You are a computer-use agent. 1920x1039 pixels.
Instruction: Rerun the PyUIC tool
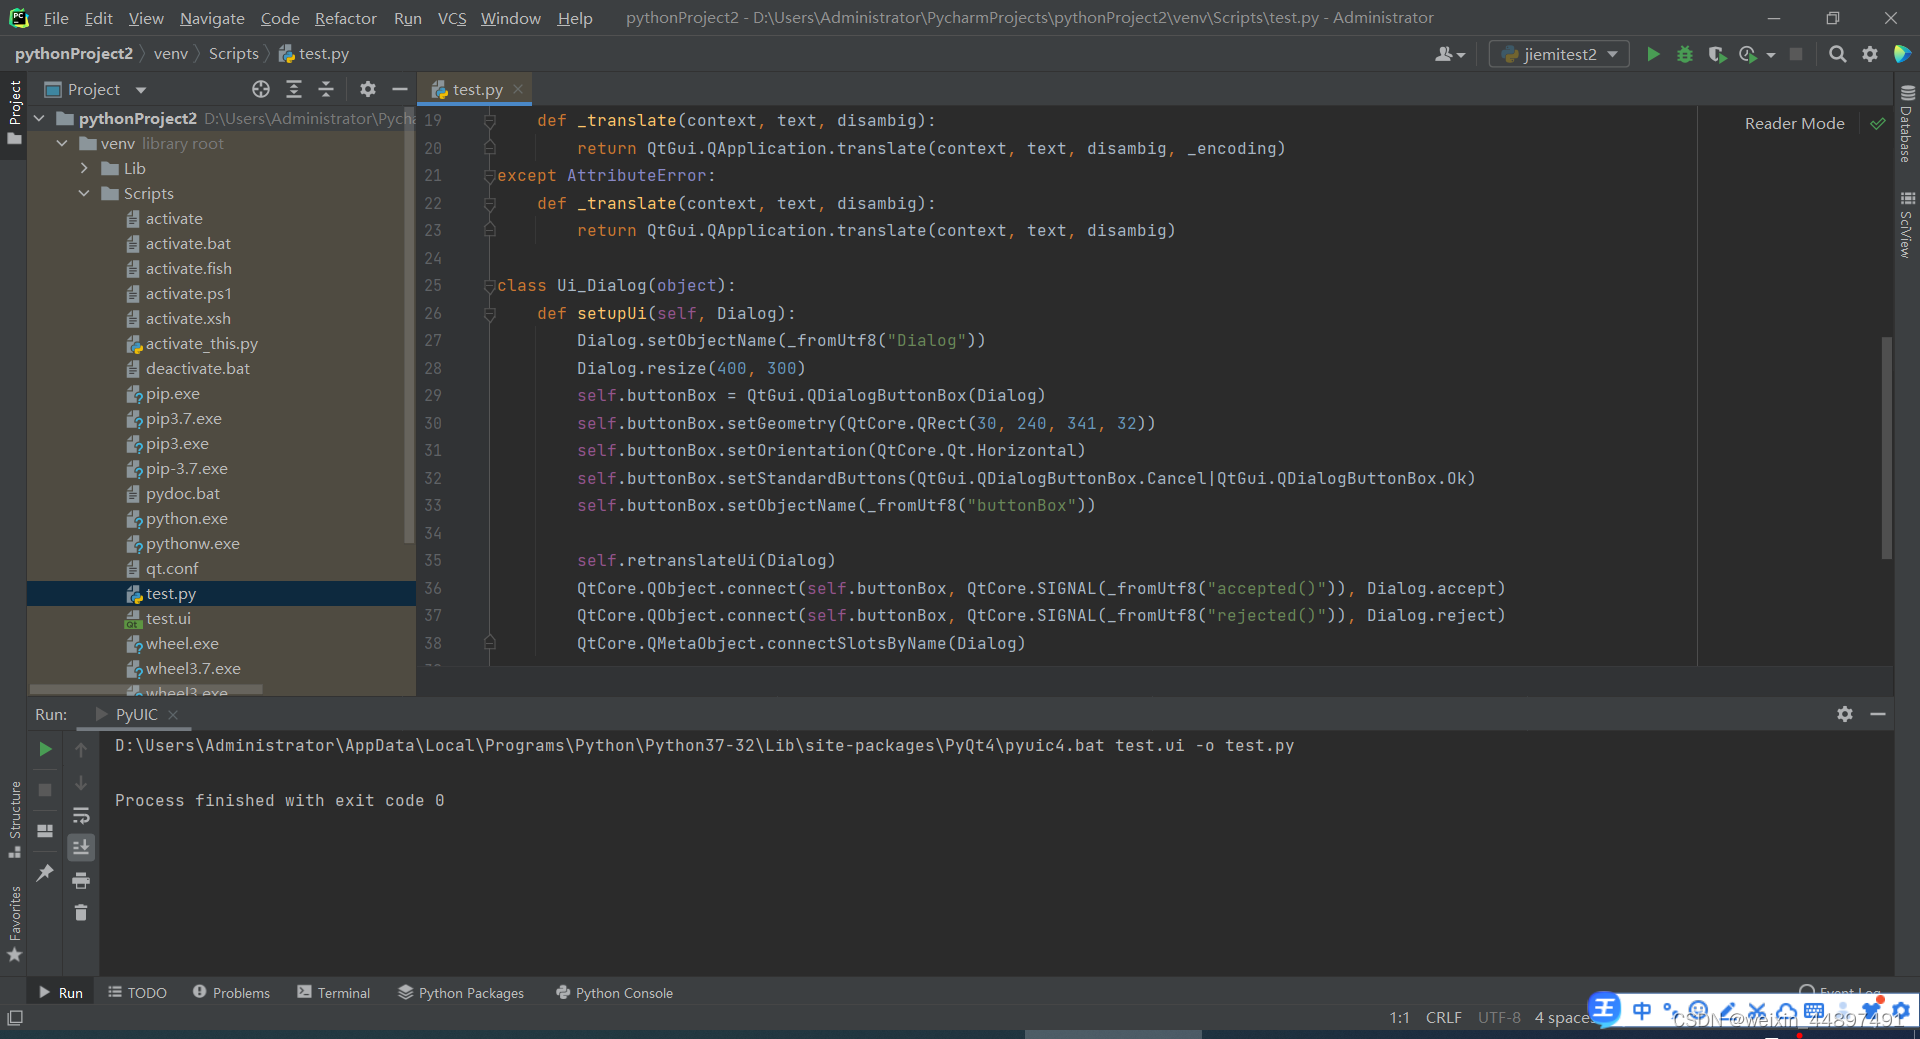click(44, 748)
